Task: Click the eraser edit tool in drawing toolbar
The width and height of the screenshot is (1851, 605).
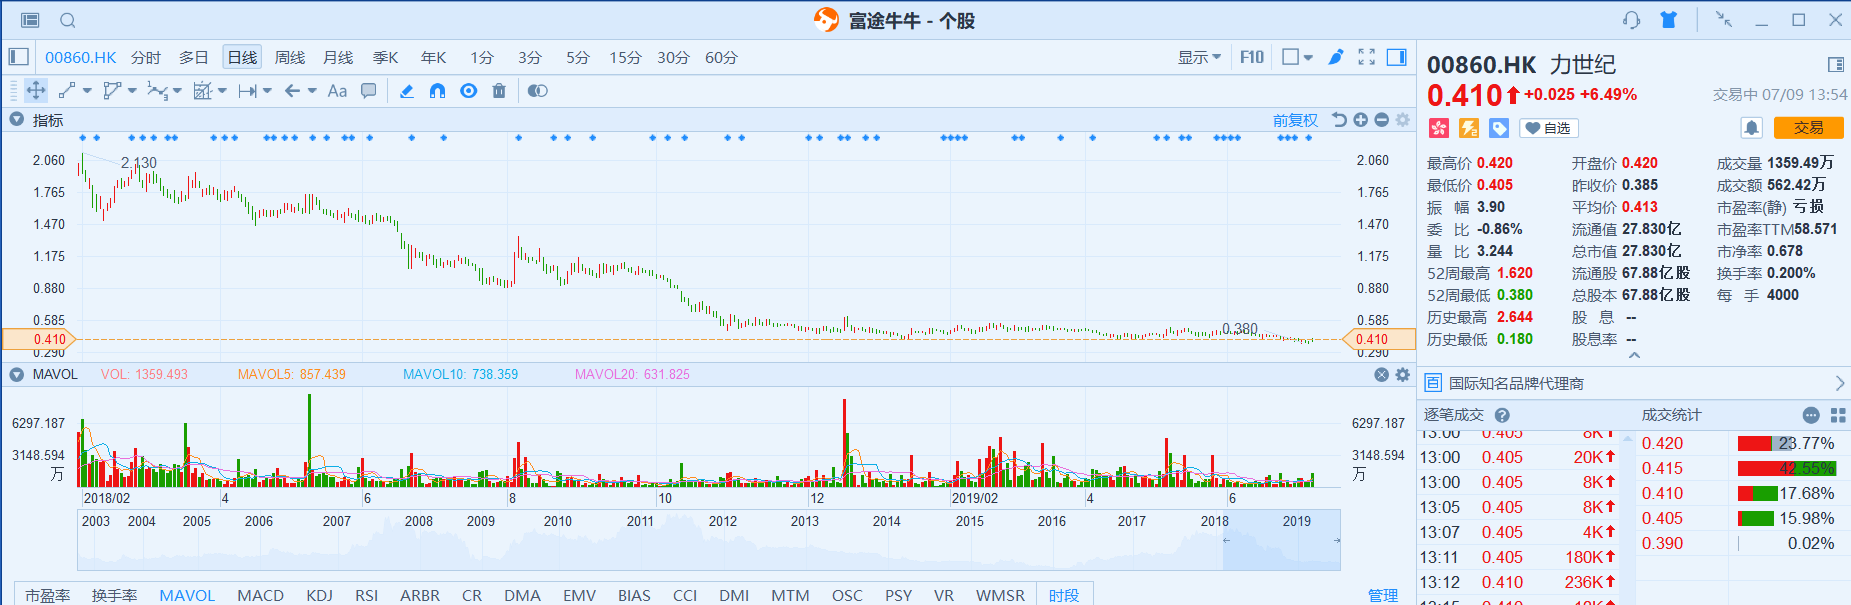Action: click(x=406, y=91)
